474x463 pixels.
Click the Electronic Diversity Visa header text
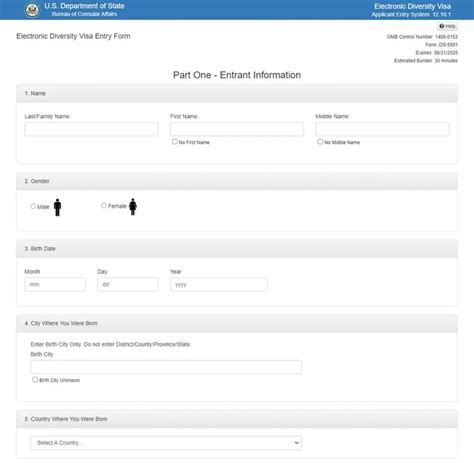click(412, 6)
